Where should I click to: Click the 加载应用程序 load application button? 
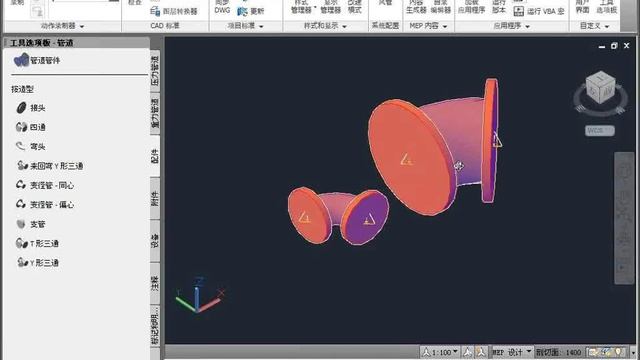(471, 6)
